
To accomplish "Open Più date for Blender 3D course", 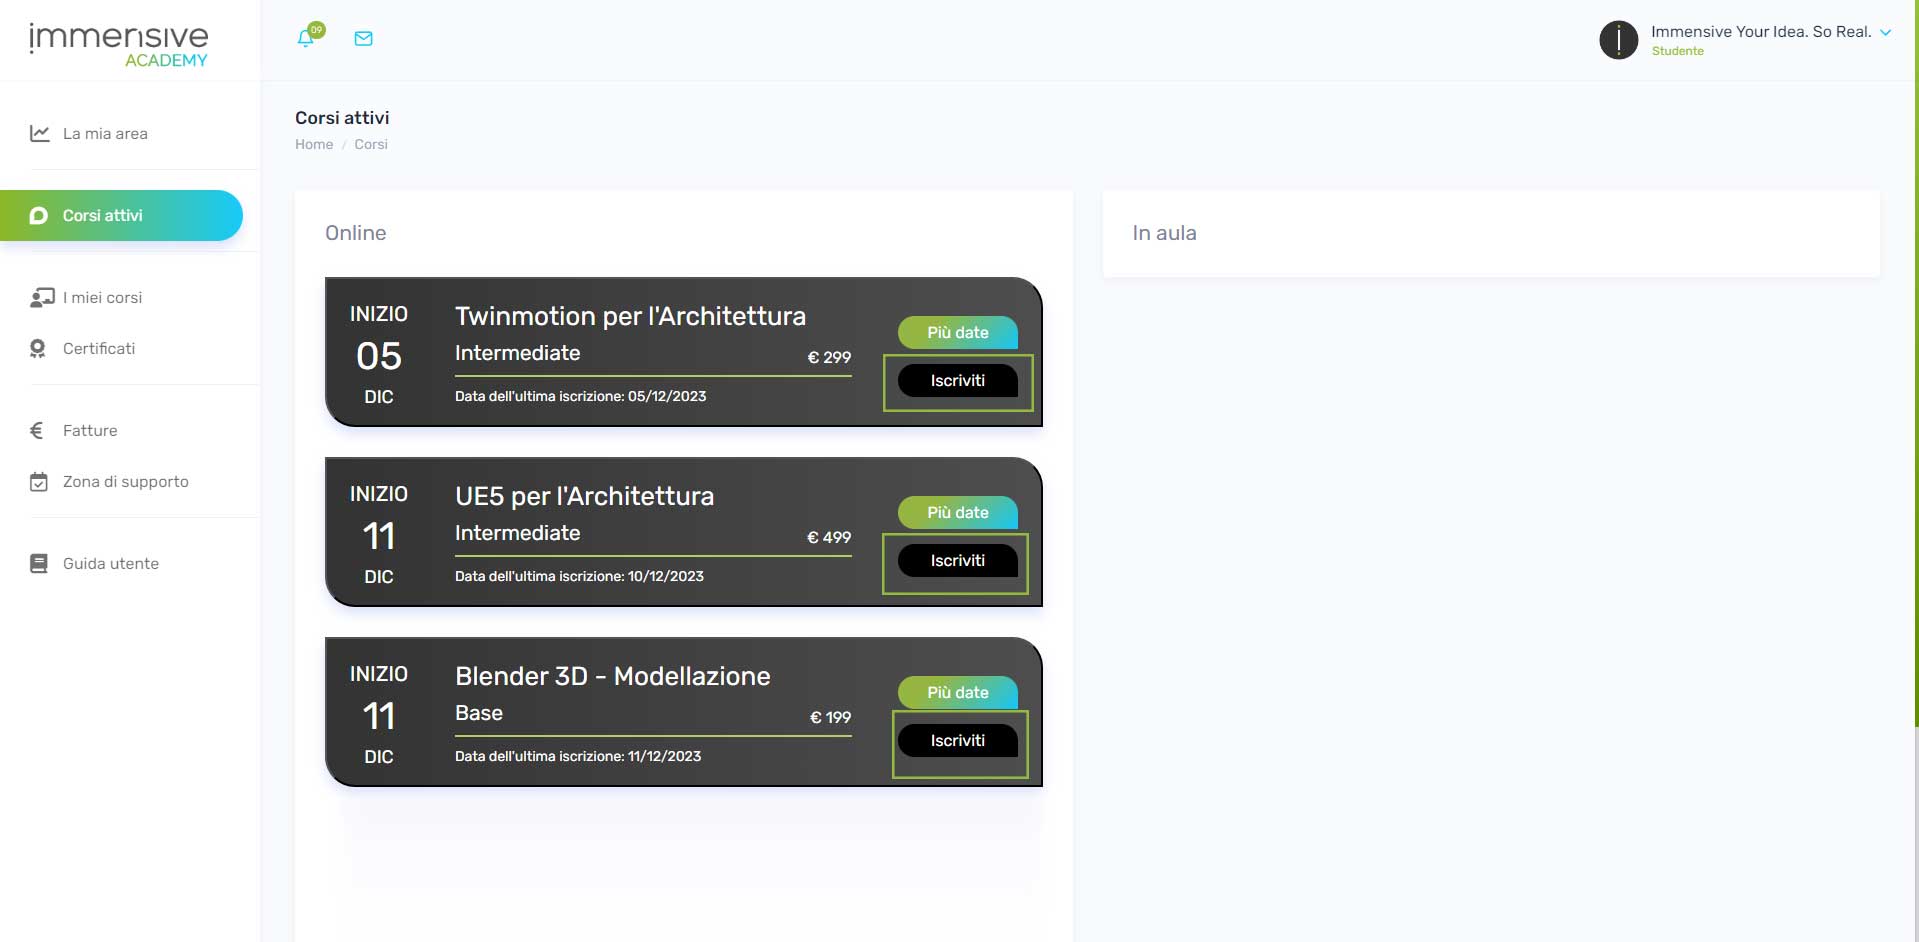I will click(x=957, y=692).
